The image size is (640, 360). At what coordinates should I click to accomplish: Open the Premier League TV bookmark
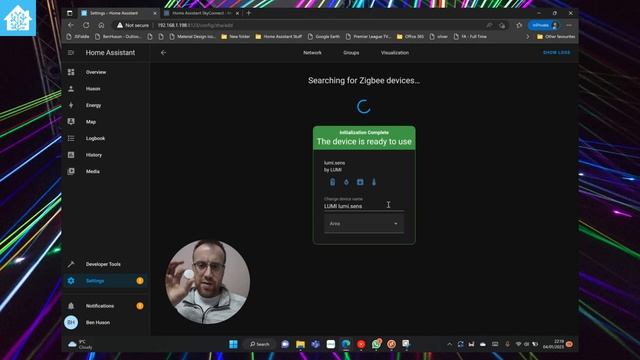[368, 36]
